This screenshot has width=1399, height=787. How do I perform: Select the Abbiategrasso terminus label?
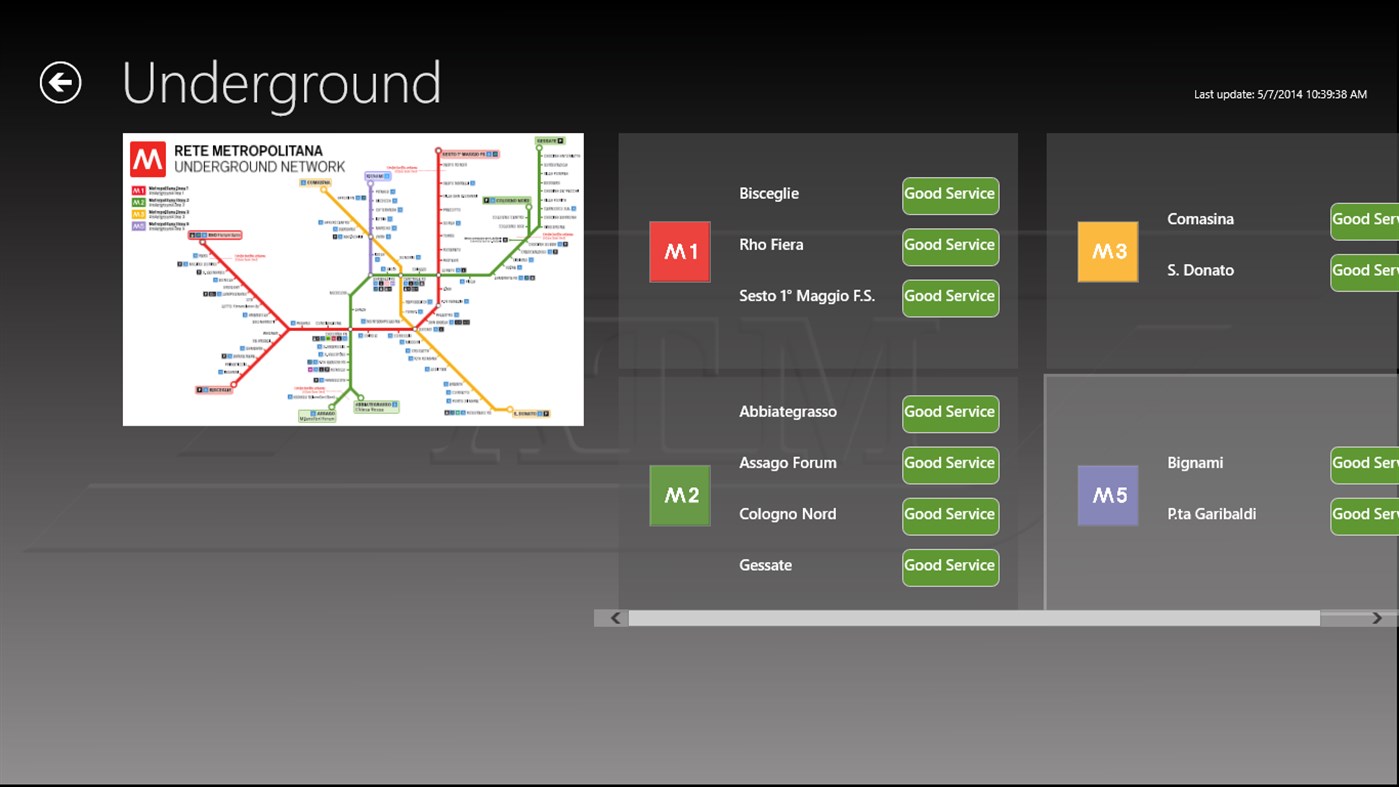[788, 412]
